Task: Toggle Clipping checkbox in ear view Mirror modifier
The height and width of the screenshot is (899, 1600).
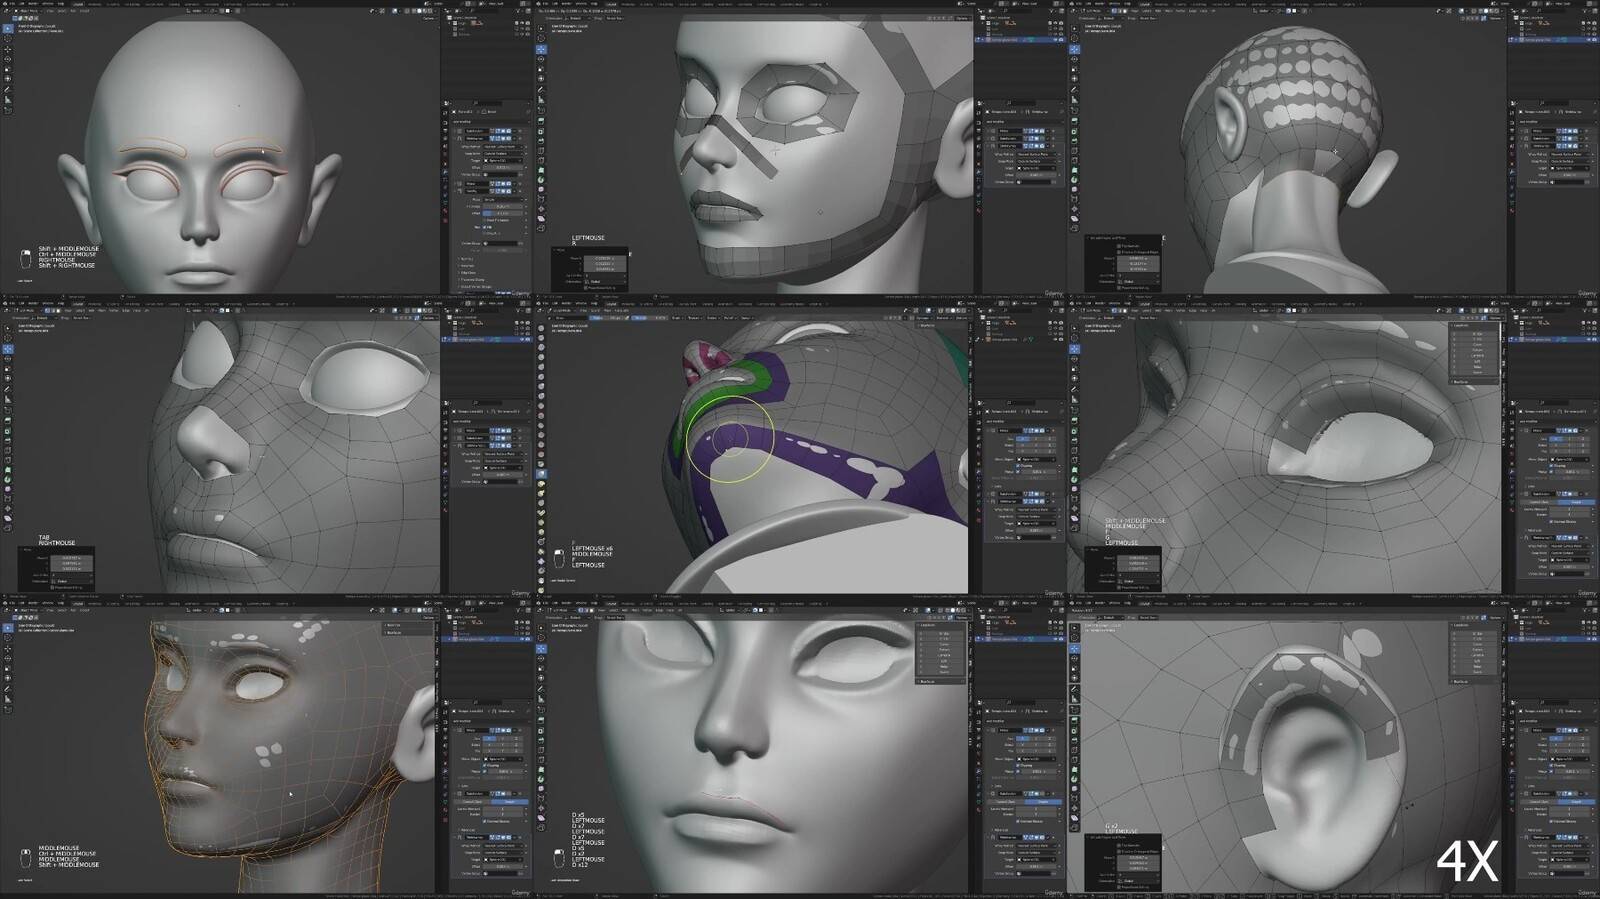Action: tap(1549, 765)
